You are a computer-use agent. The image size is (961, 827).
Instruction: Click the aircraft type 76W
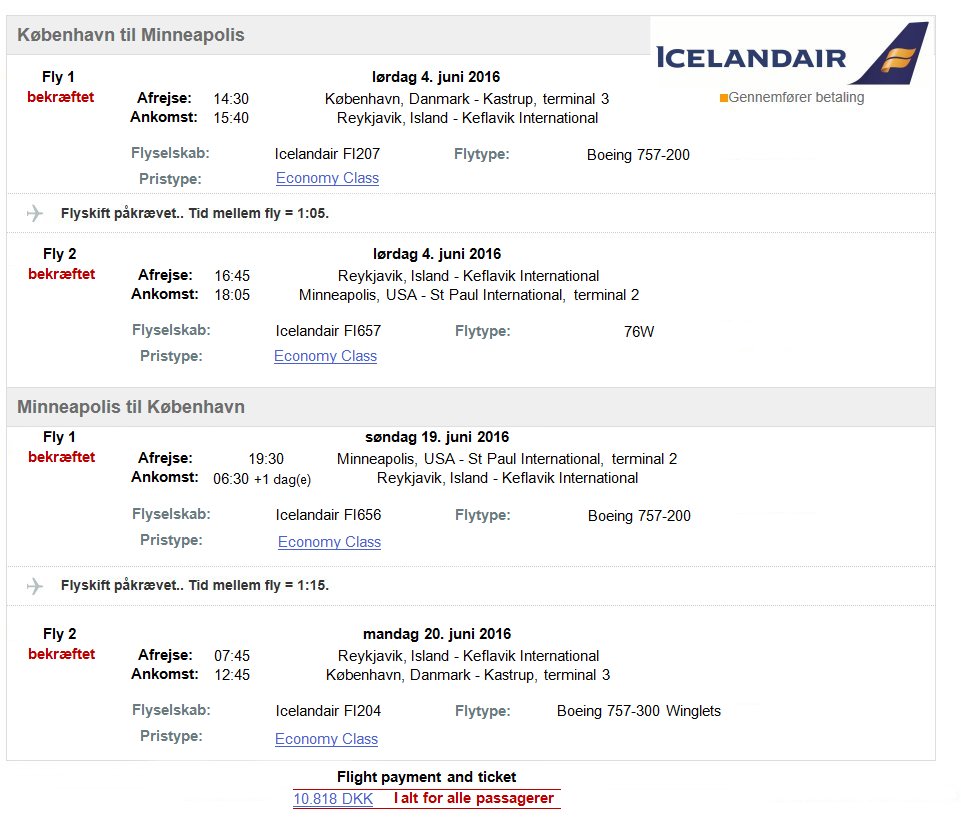point(639,332)
